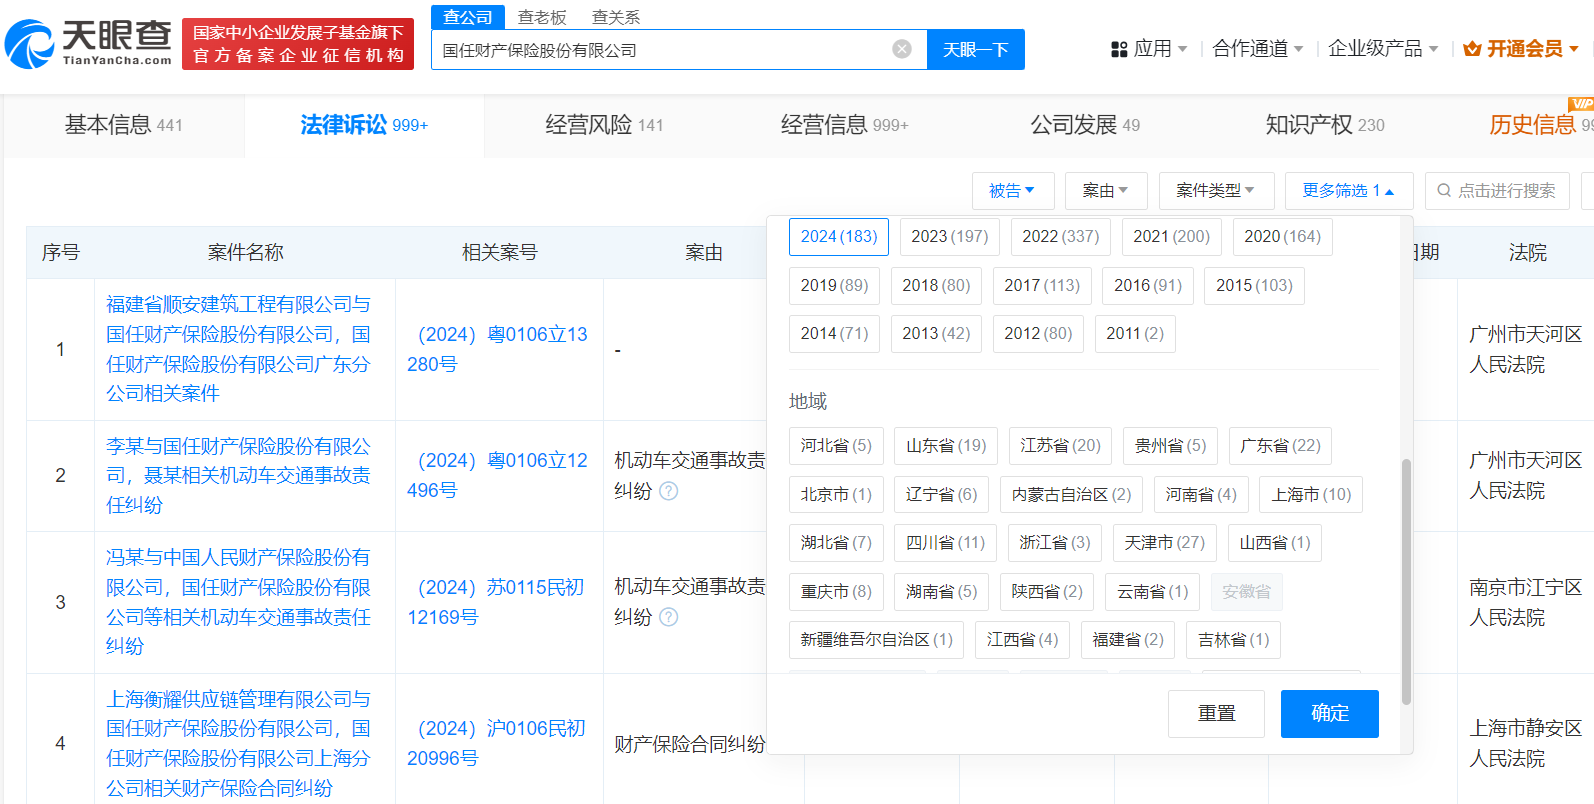Select year filter 2019 (89)
The width and height of the screenshot is (1594, 804).
point(834,285)
